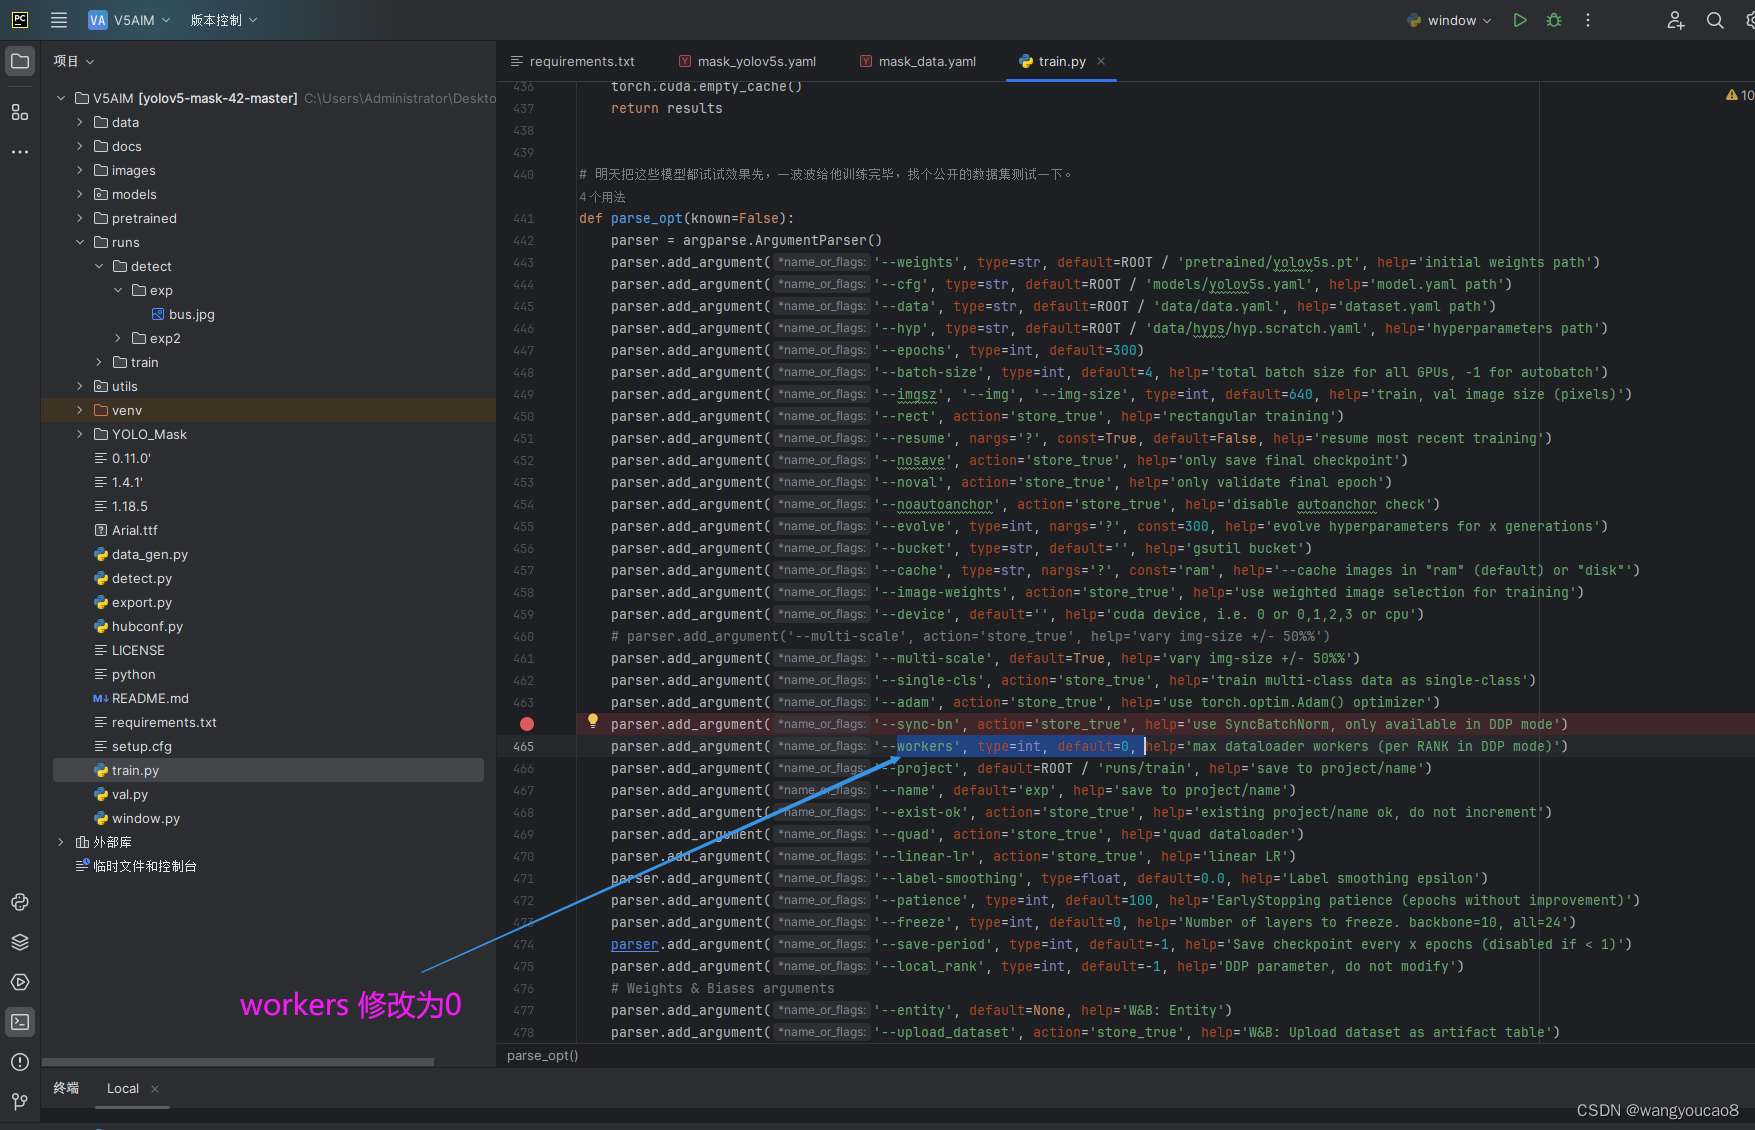Toggle the breakpoint on line 464
Viewport: 1755px width, 1130px height.
[x=527, y=723]
